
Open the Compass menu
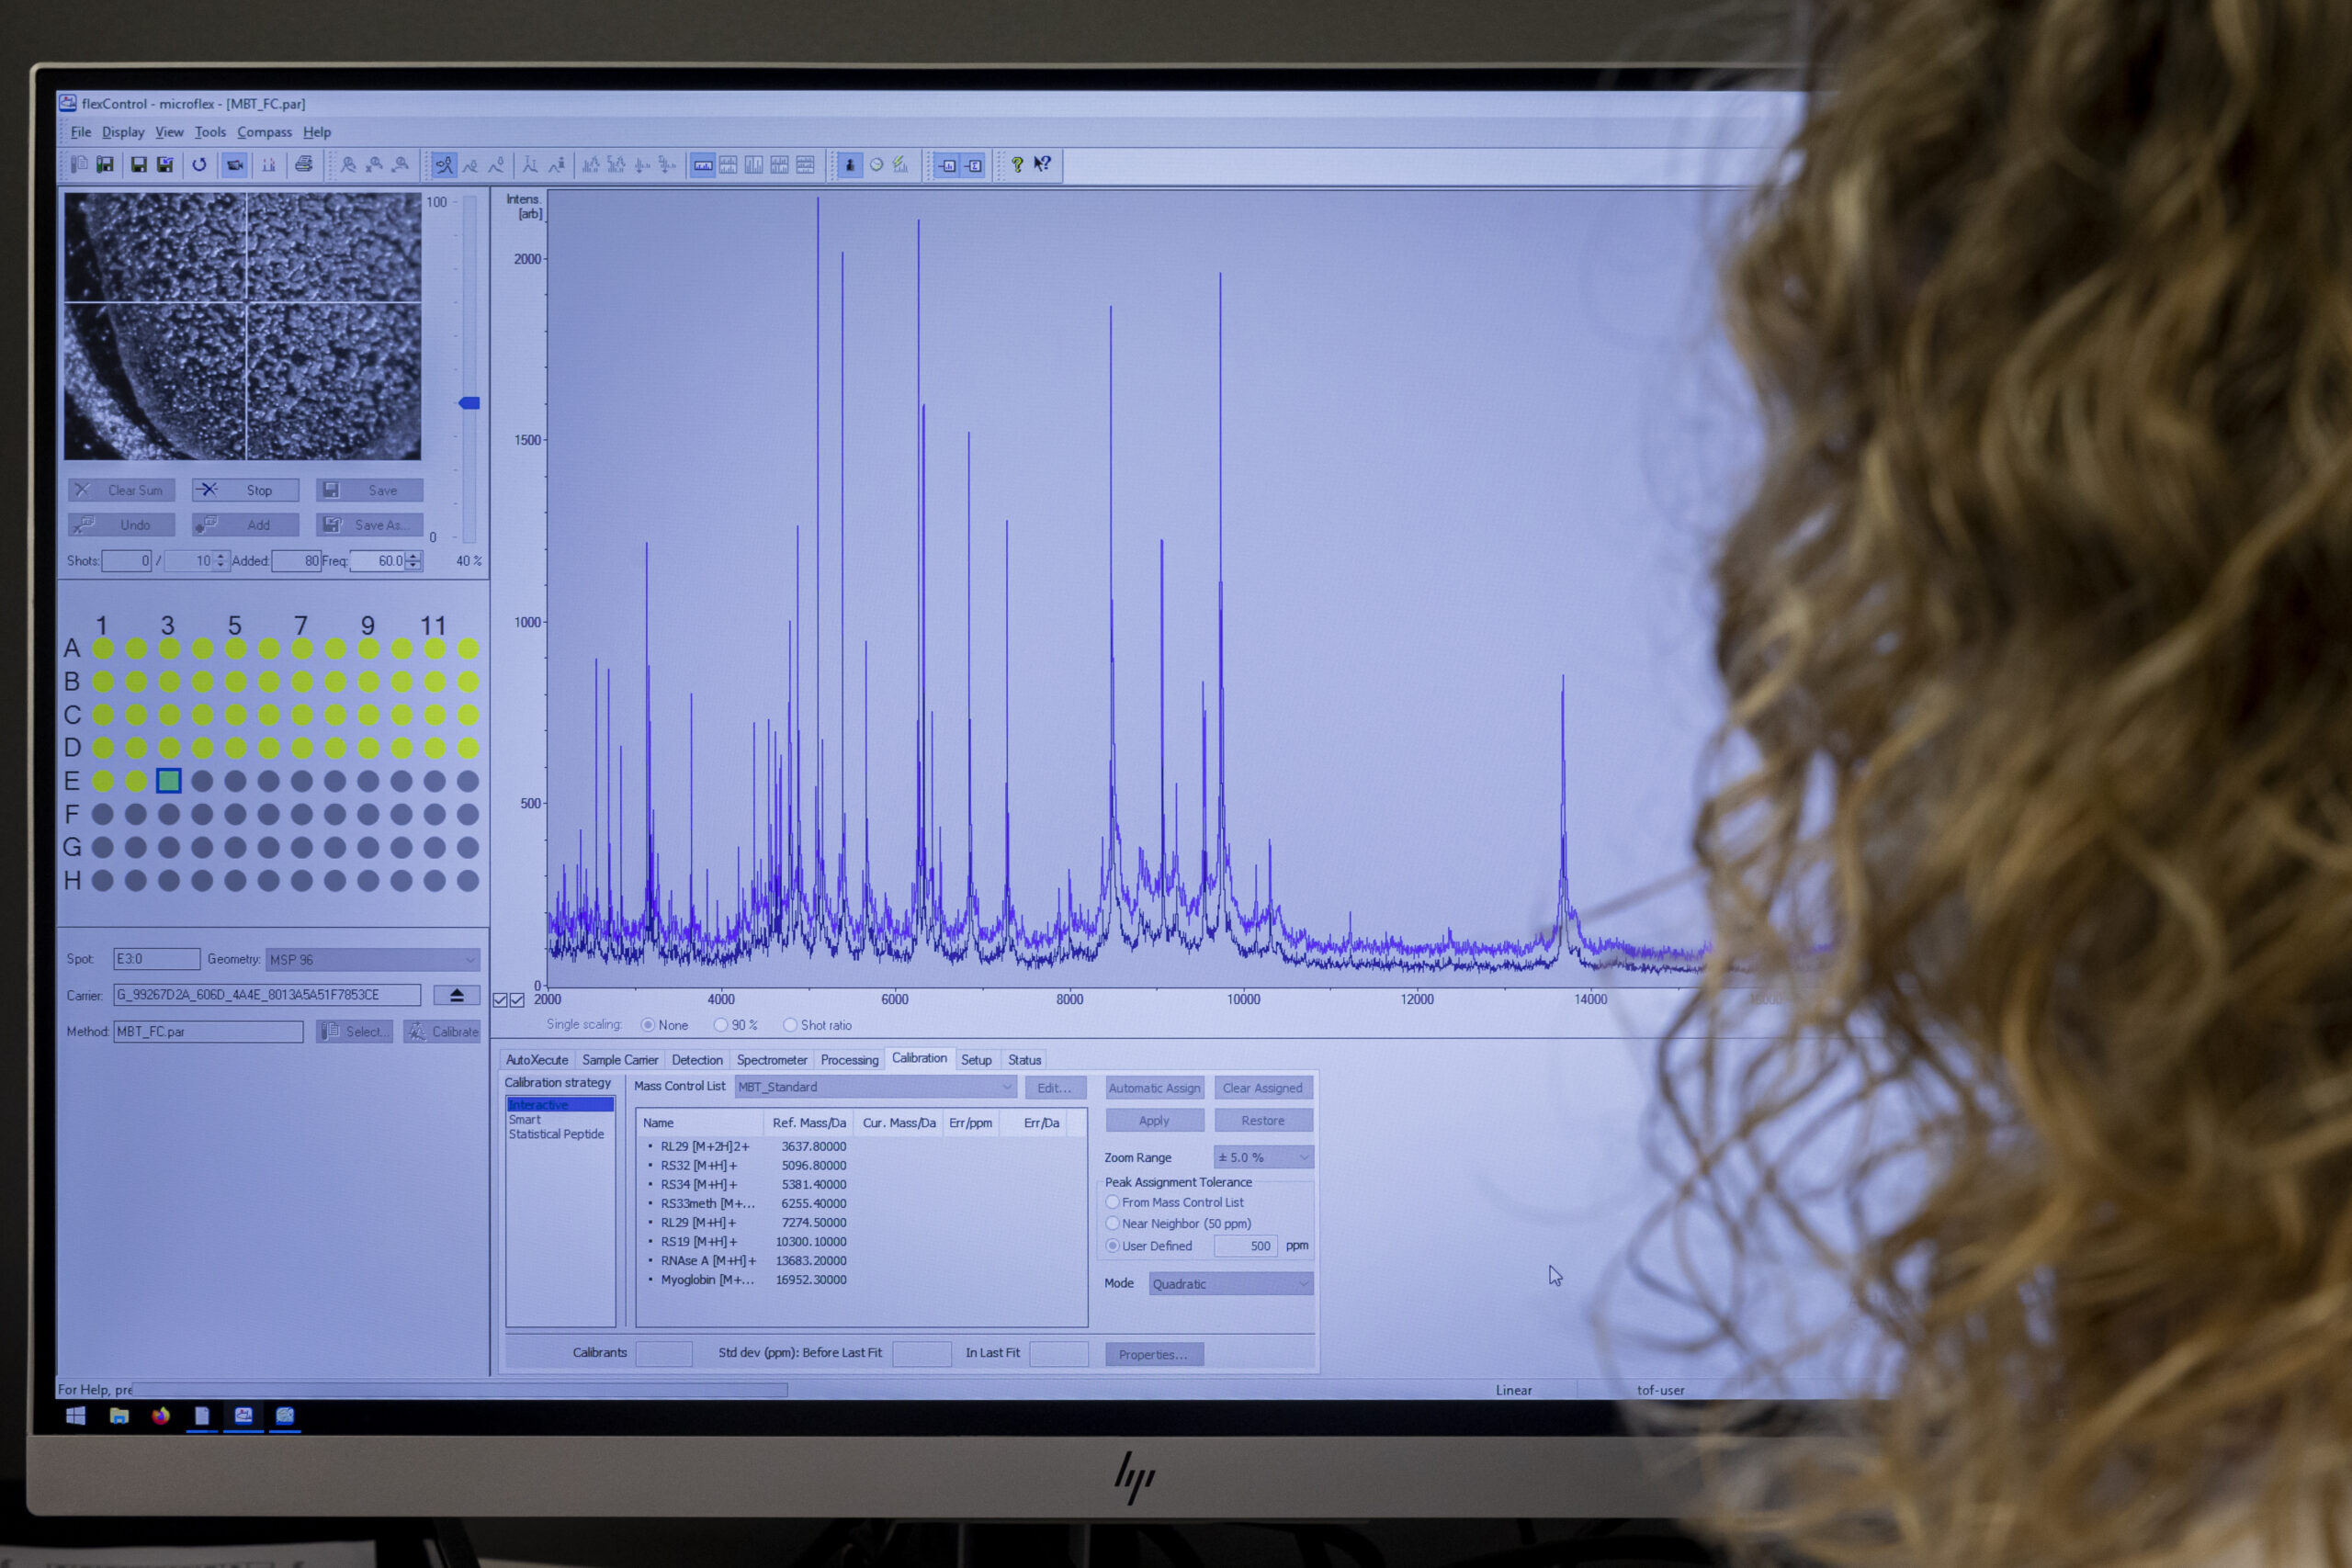[264, 132]
